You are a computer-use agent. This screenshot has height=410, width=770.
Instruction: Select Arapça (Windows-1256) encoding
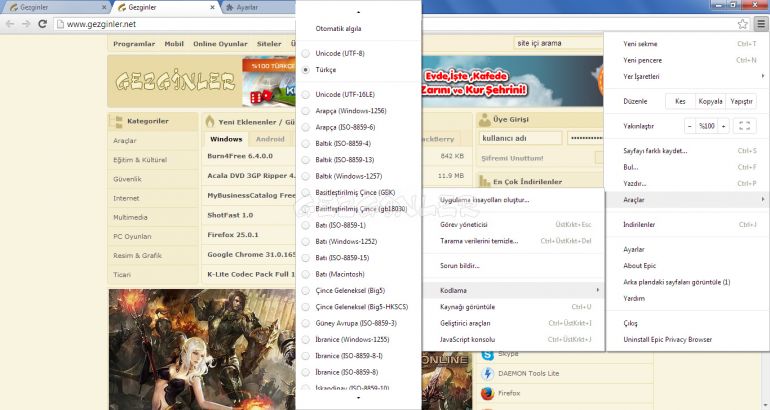[351, 111]
